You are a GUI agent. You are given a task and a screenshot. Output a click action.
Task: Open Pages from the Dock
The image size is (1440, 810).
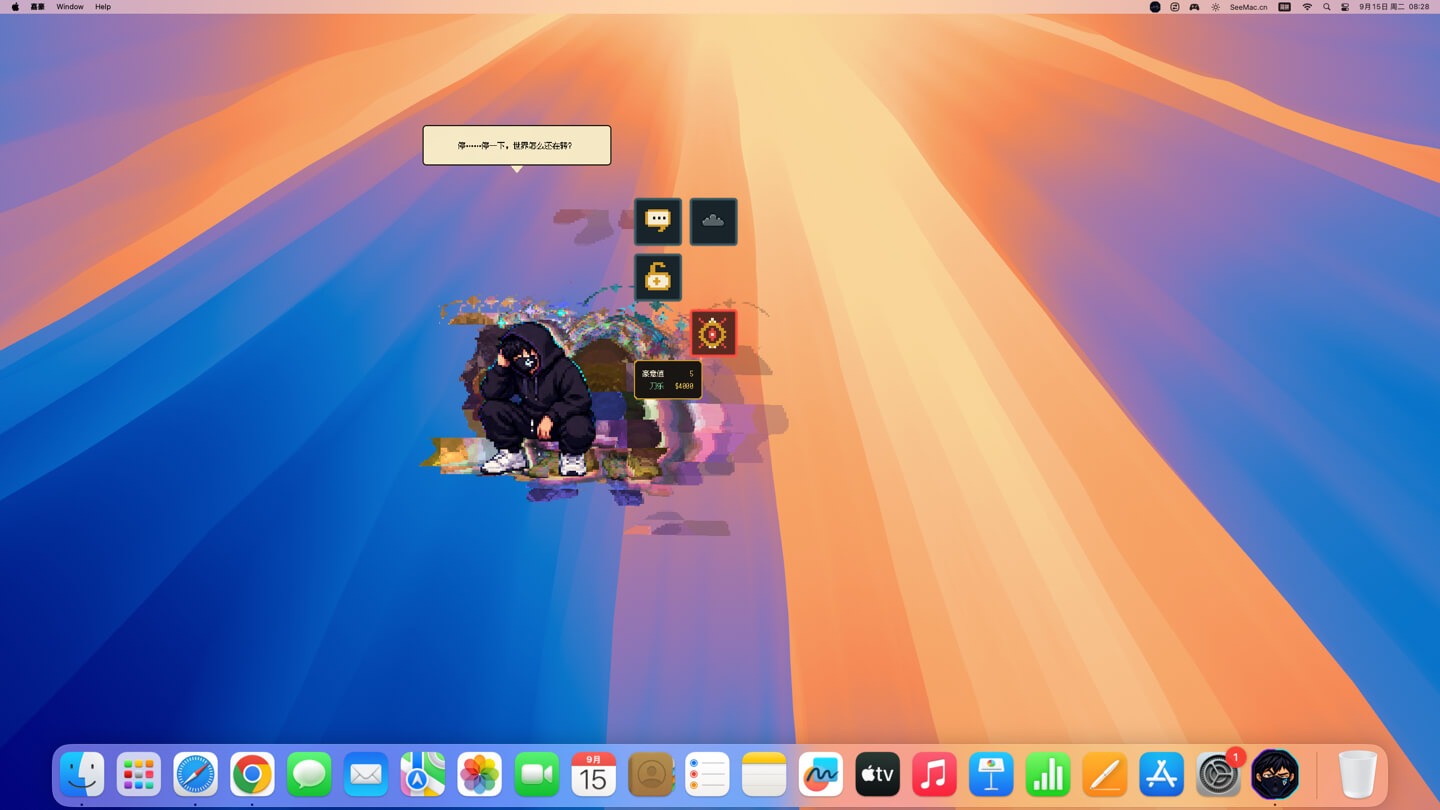1105,775
